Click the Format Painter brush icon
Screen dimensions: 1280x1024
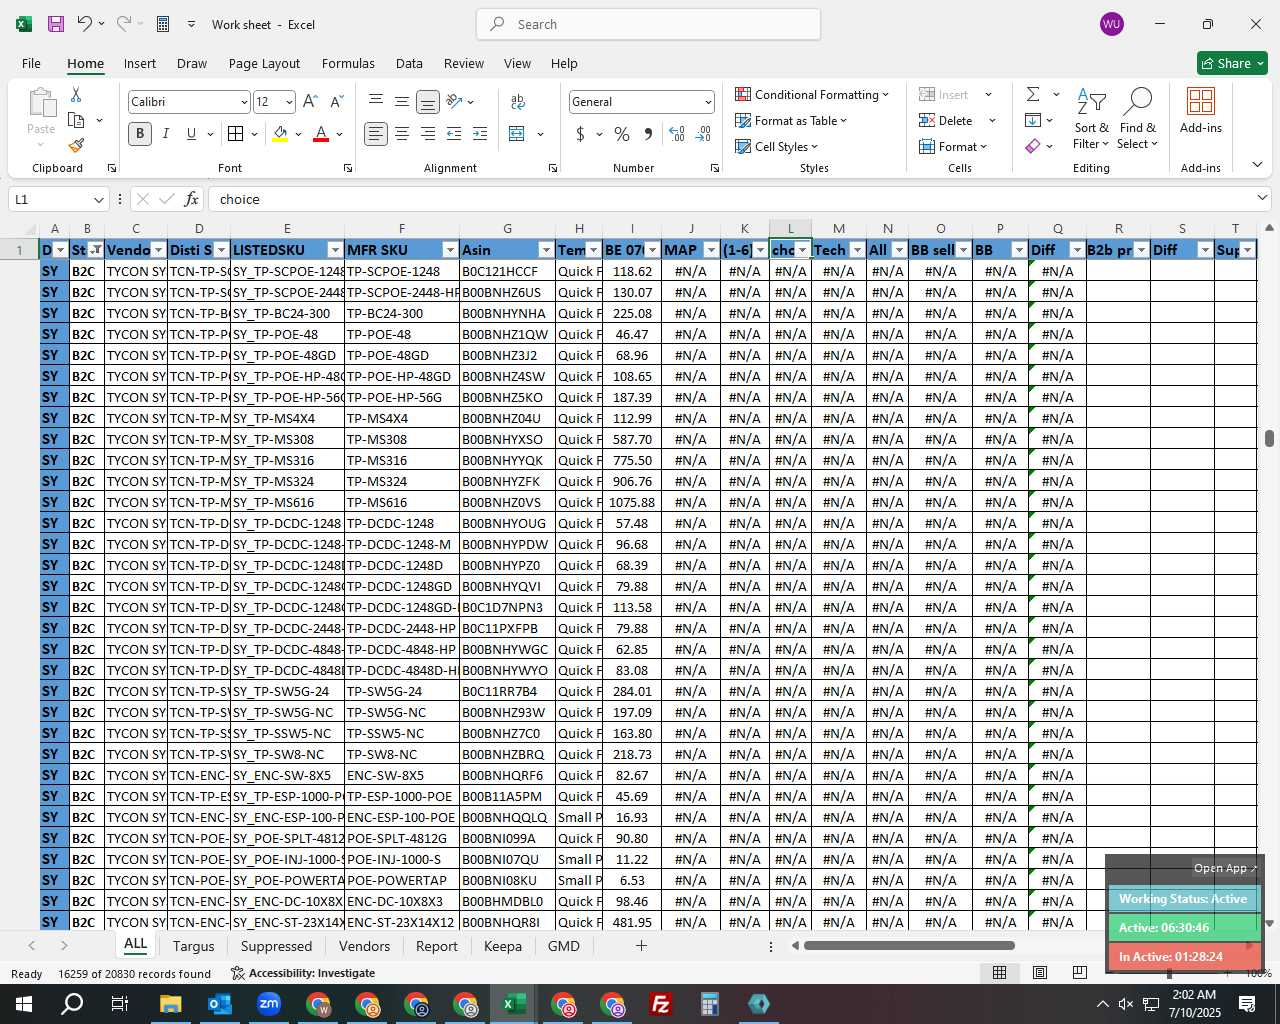pyautogui.click(x=76, y=146)
